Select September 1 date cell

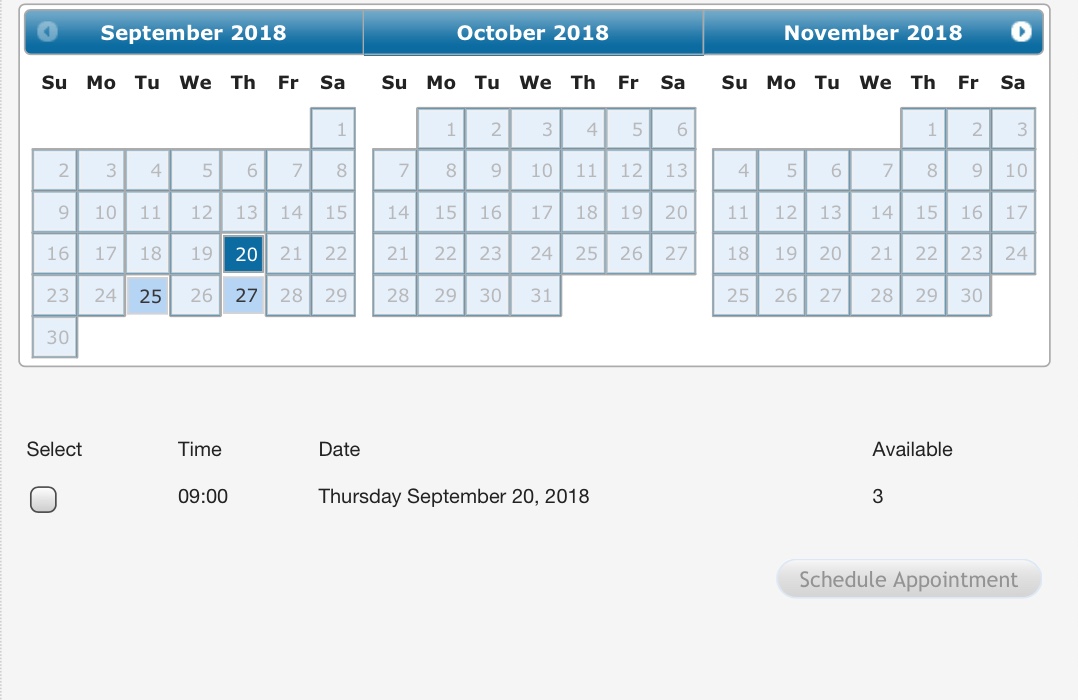[x=334, y=129]
